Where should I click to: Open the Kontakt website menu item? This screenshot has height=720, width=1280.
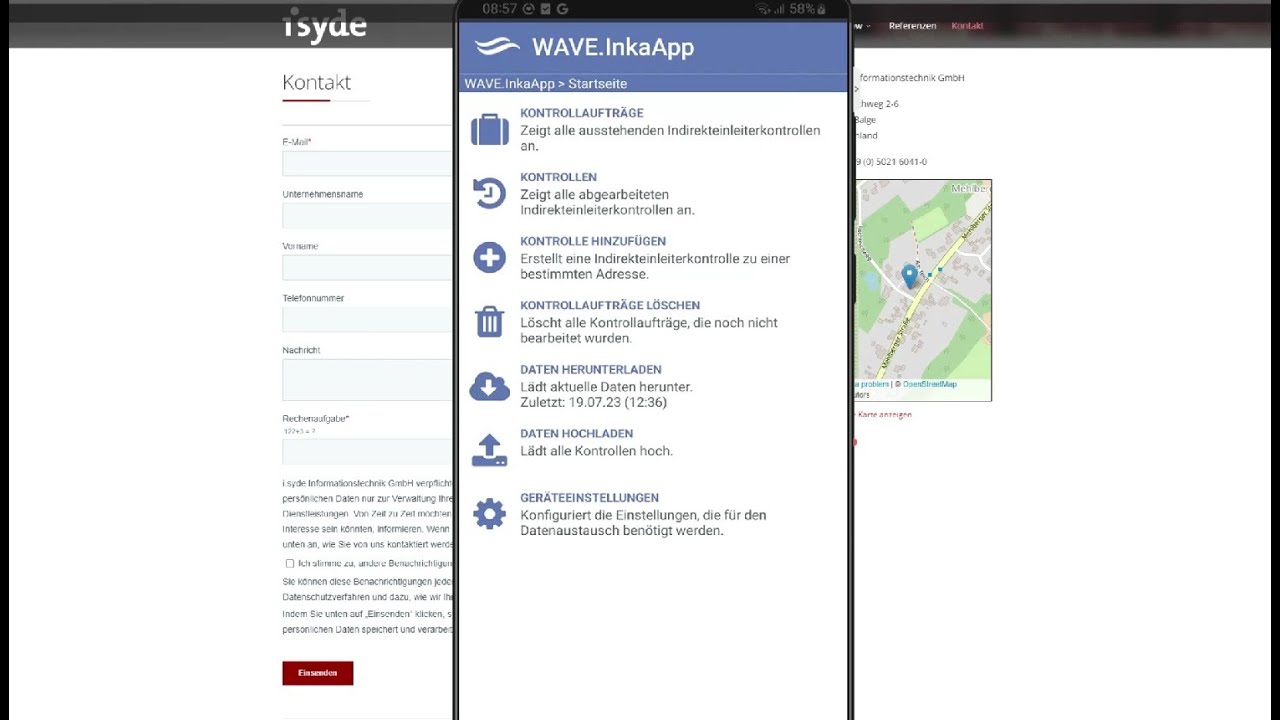[967, 26]
